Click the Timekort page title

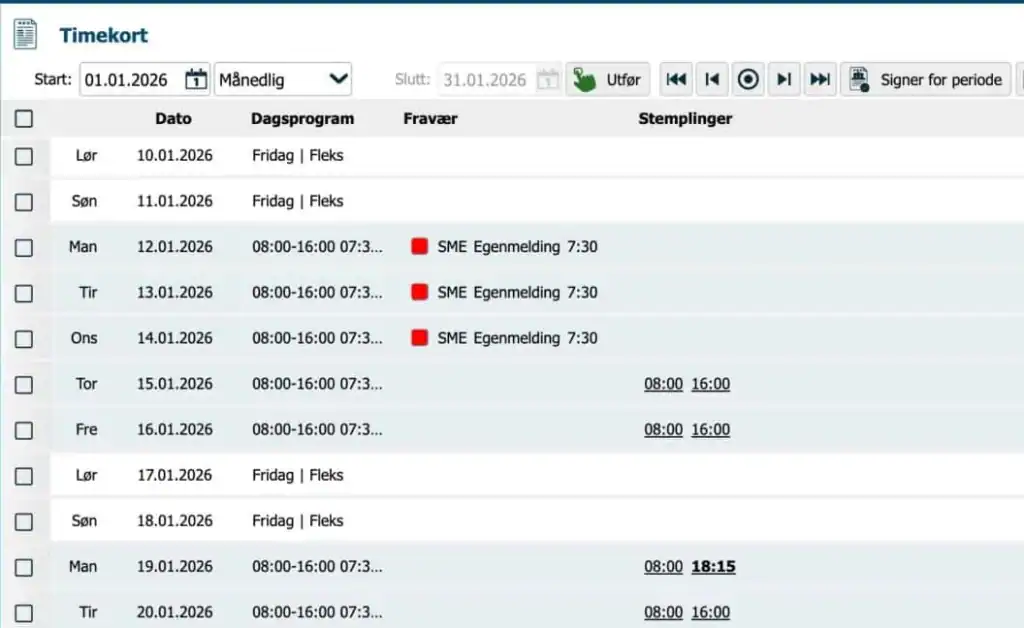pyautogui.click(x=104, y=35)
